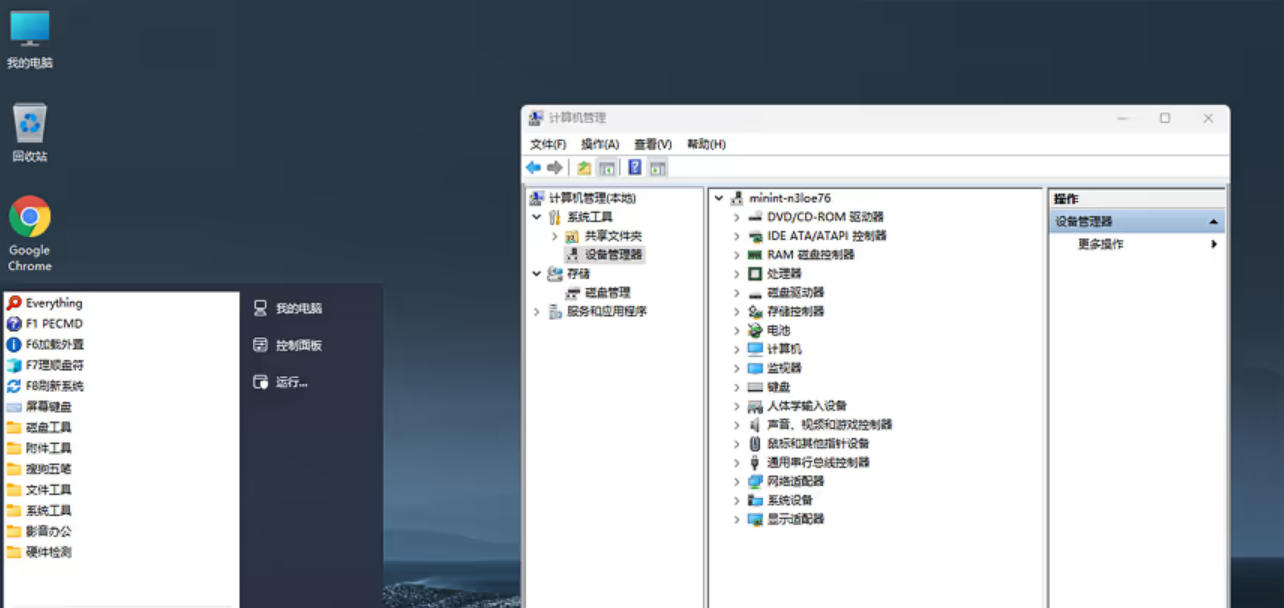
Task: Expand the 显示适配器 device category
Action: [737, 519]
